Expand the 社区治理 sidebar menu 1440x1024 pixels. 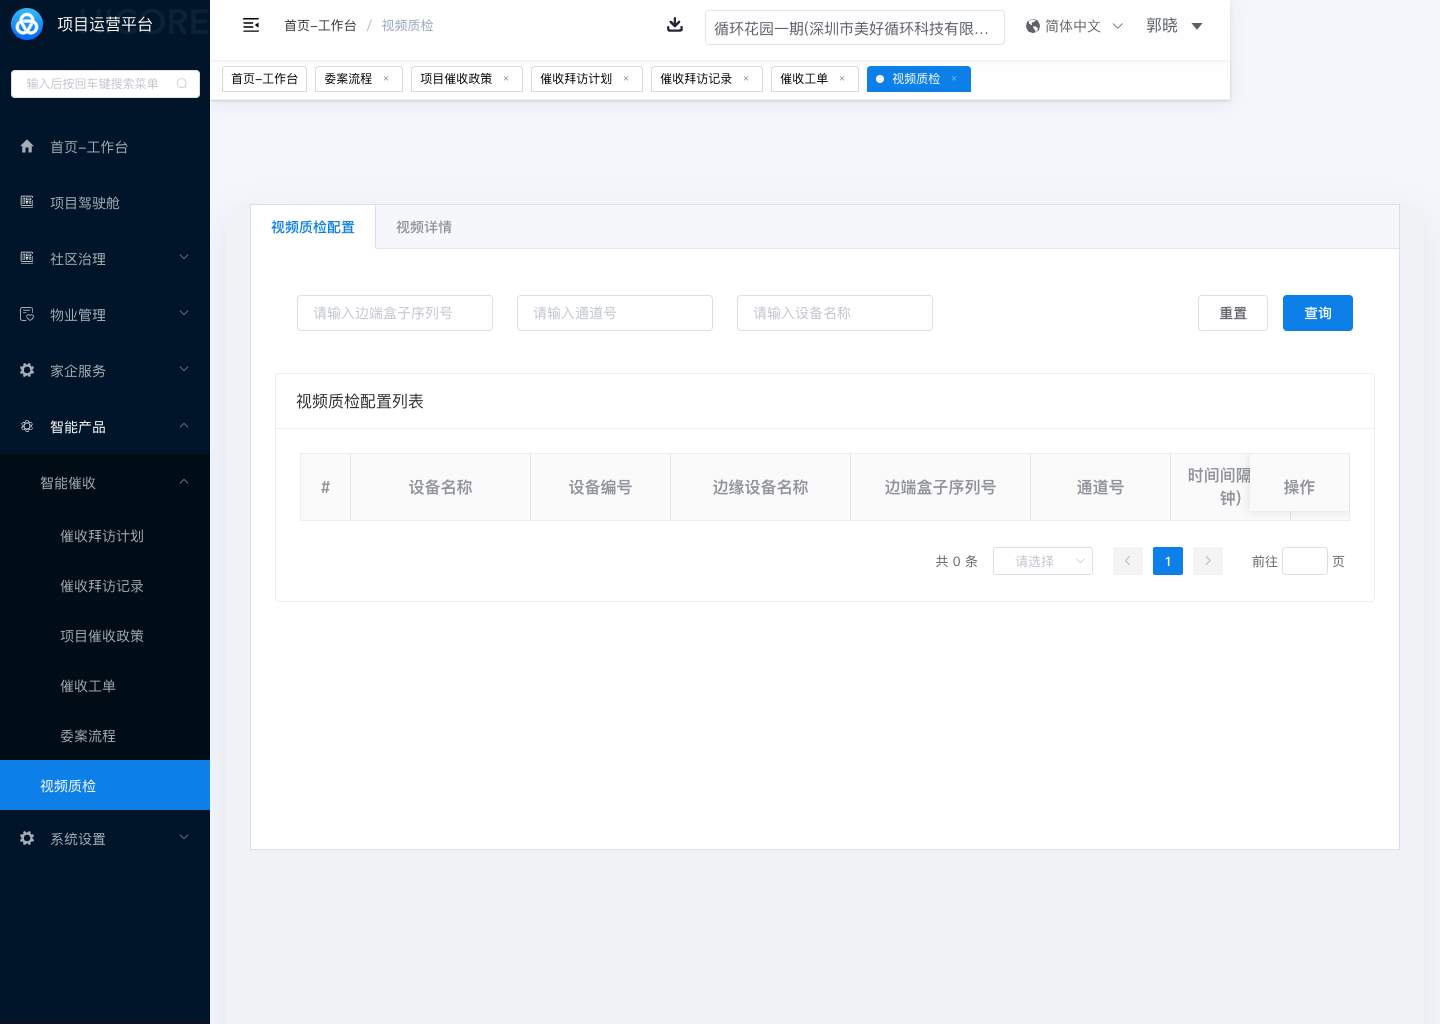click(x=105, y=259)
